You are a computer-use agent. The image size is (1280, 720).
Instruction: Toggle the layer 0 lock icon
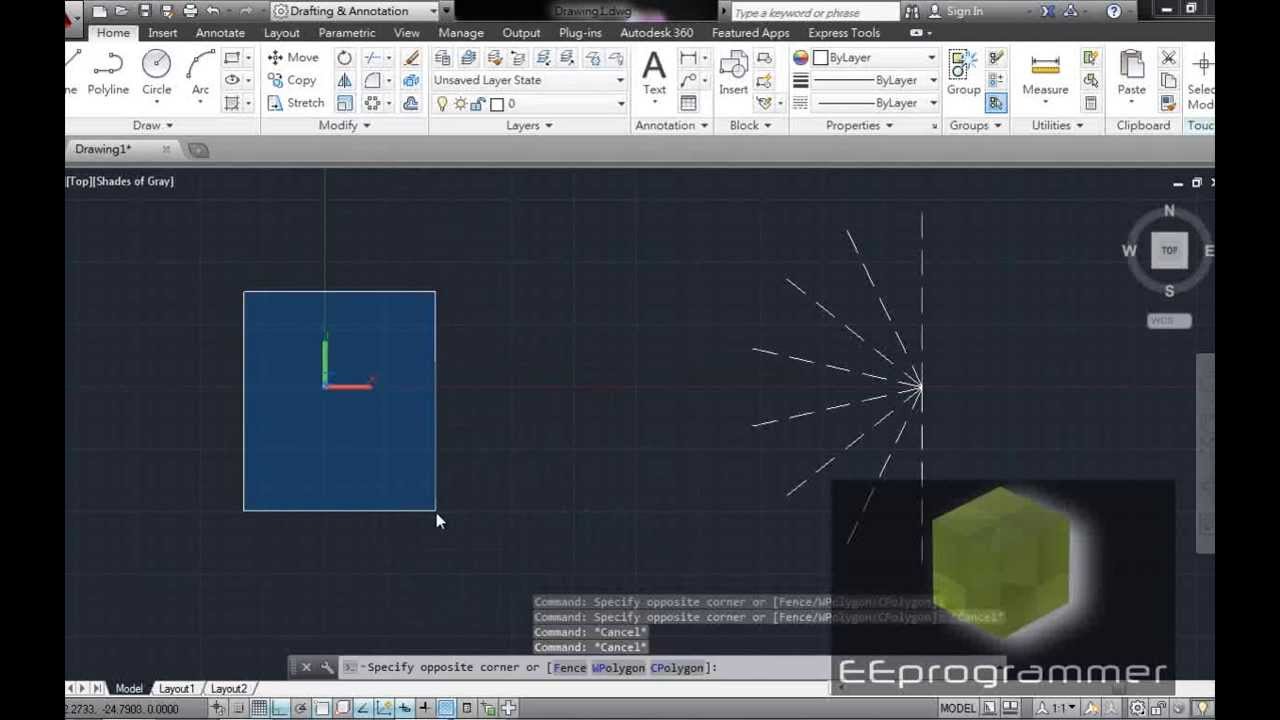click(479, 104)
